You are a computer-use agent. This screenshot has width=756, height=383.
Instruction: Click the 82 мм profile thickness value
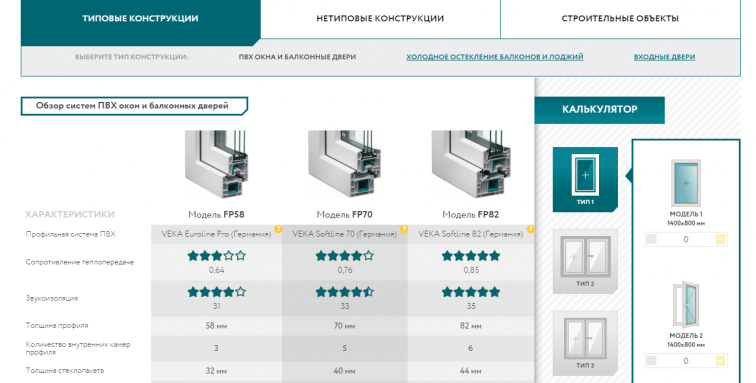(471, 326)
